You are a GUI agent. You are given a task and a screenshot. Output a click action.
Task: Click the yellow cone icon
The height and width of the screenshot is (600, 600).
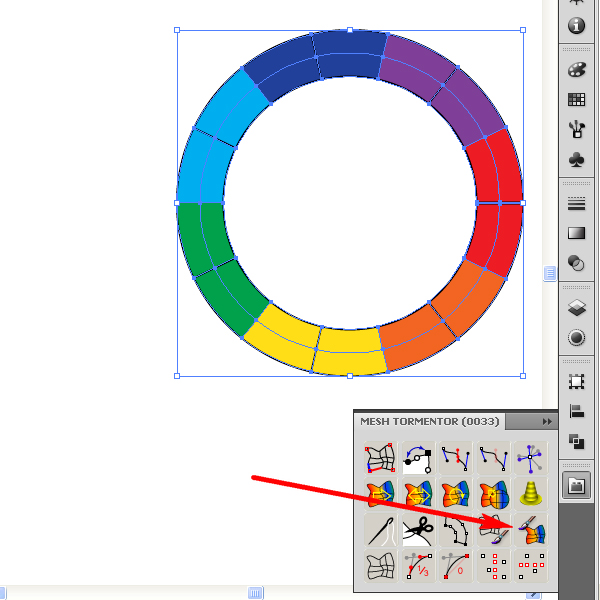click(529, 493)
